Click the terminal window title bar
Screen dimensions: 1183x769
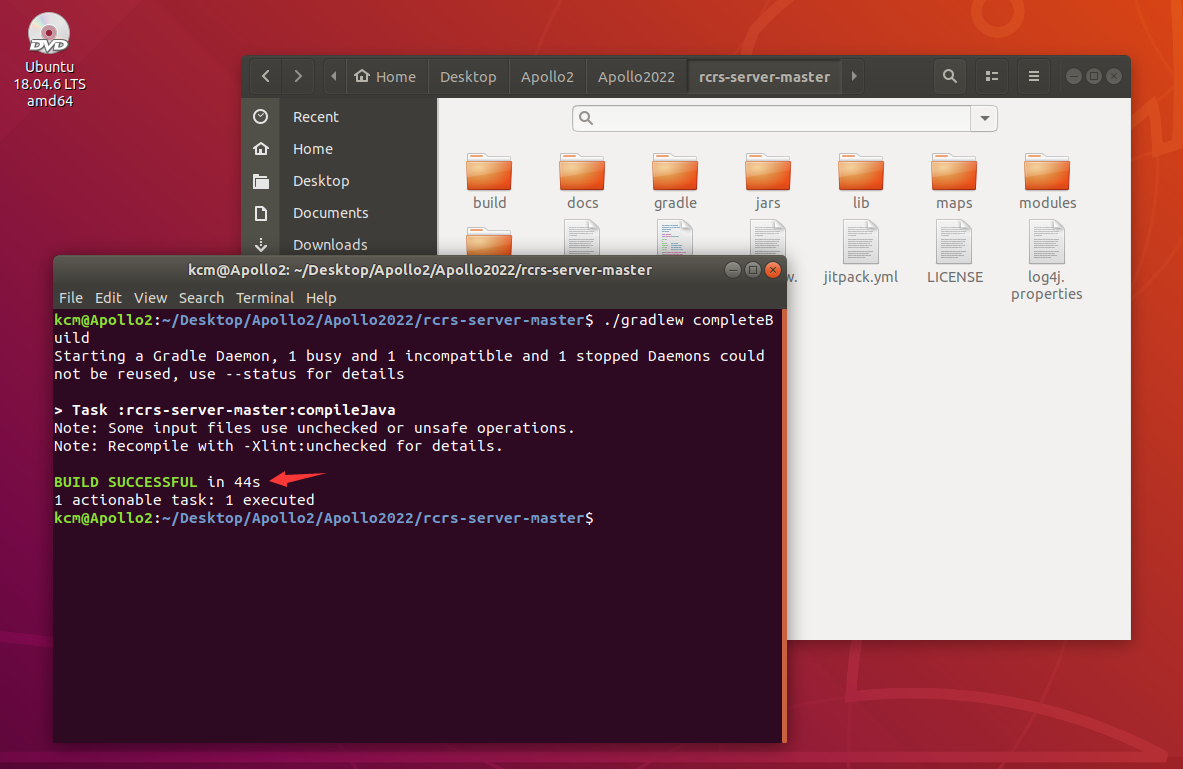point(419,270)
